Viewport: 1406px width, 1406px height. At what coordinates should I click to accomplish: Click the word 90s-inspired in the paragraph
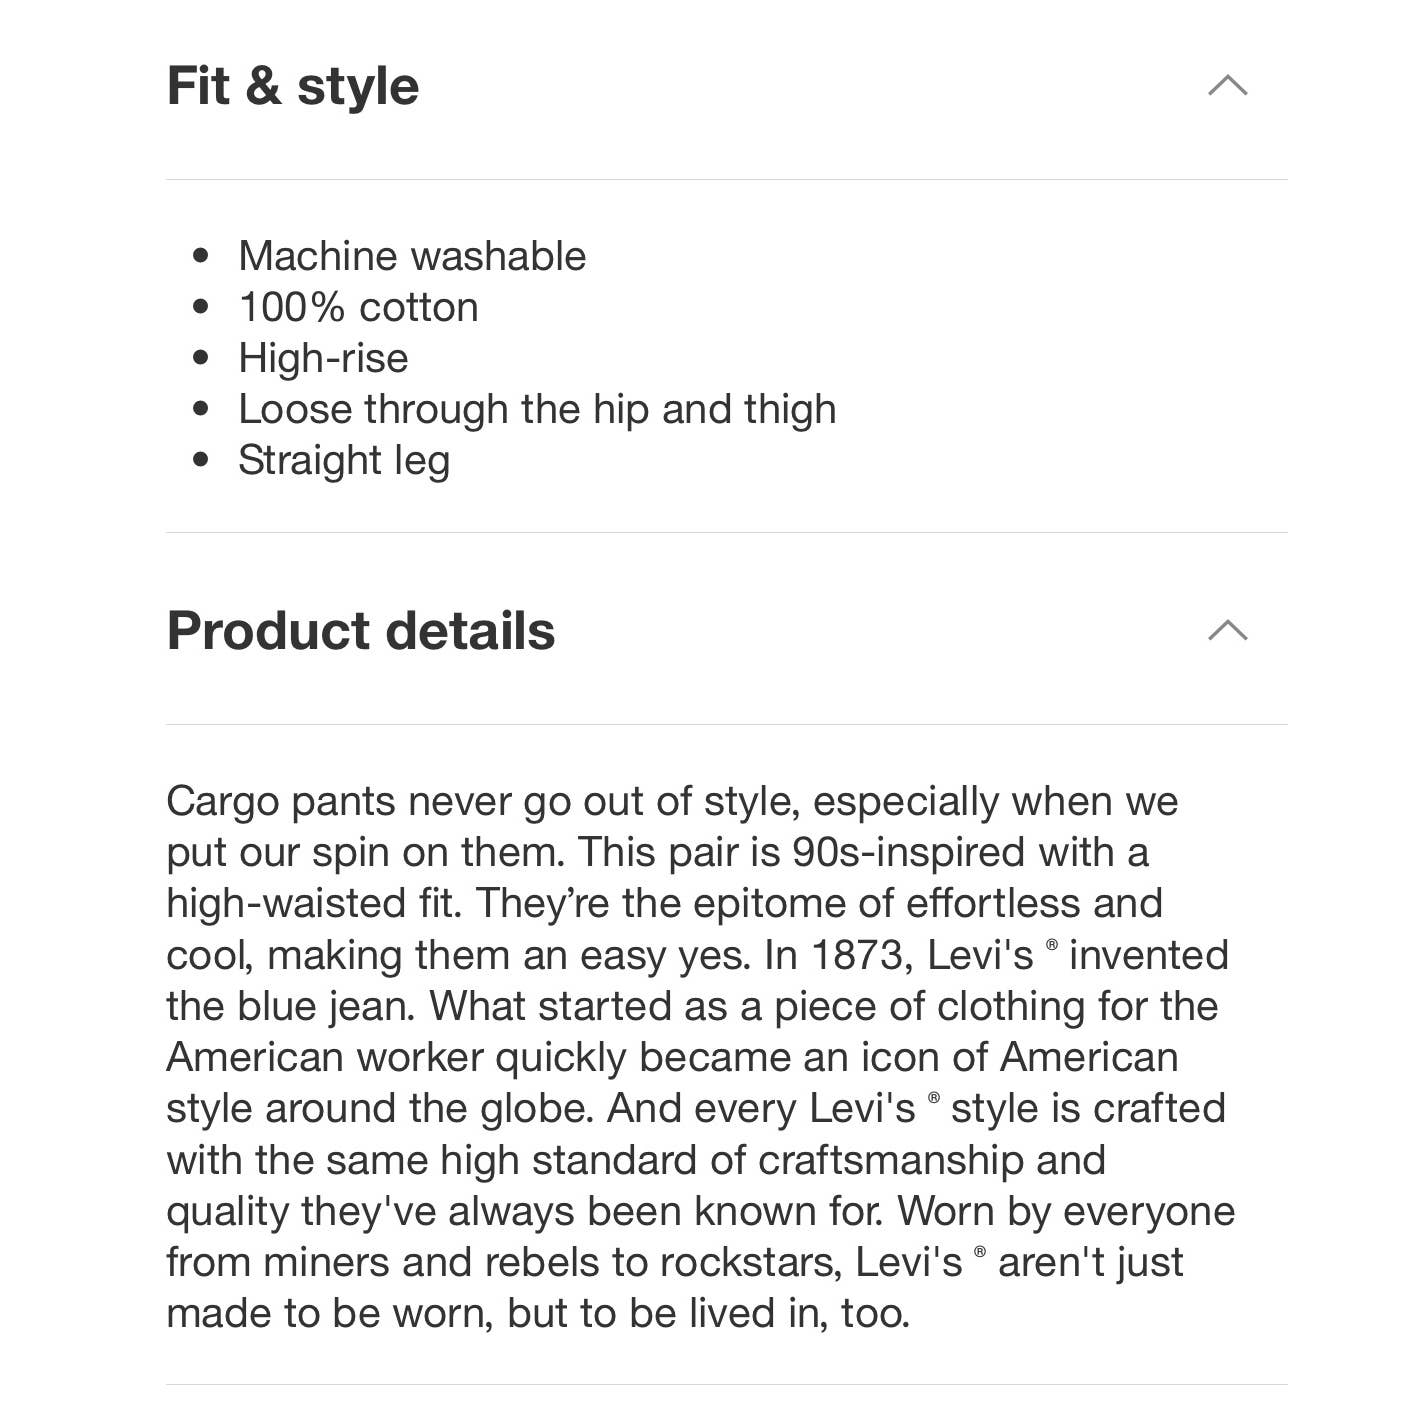point(909,853)
